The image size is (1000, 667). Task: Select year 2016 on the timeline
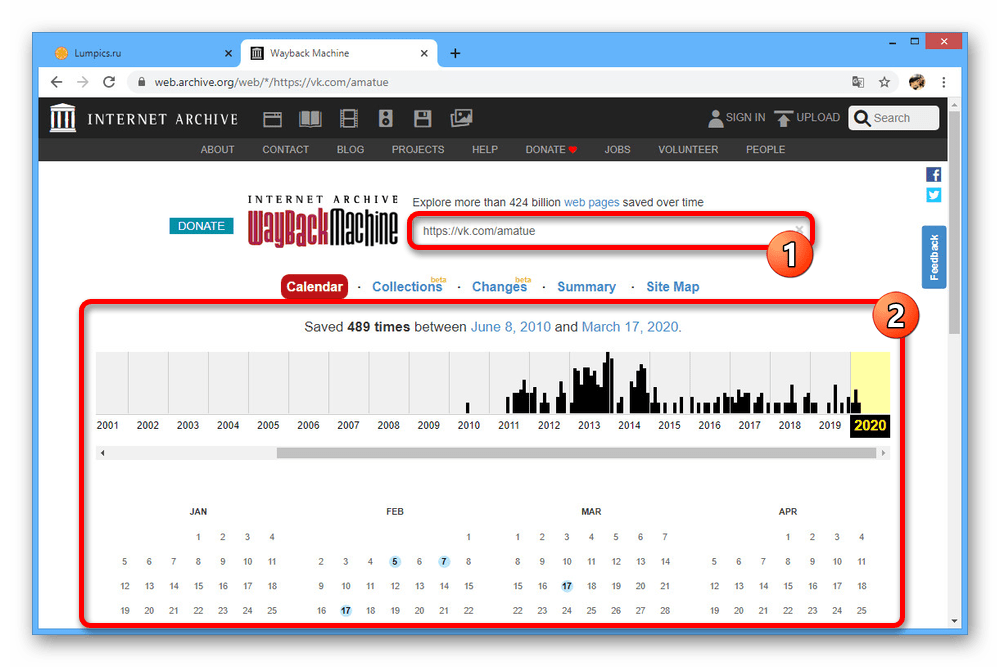click(709, 425)
